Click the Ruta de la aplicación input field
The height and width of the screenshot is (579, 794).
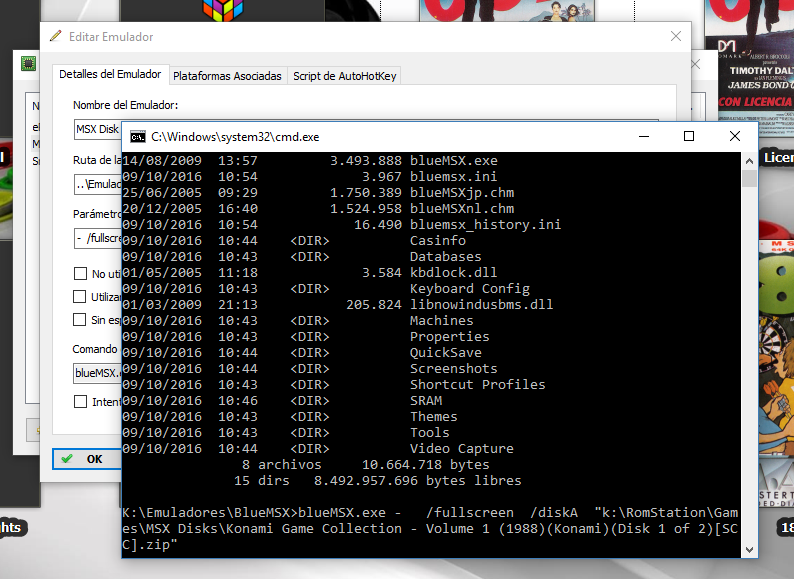coord(98,184)
